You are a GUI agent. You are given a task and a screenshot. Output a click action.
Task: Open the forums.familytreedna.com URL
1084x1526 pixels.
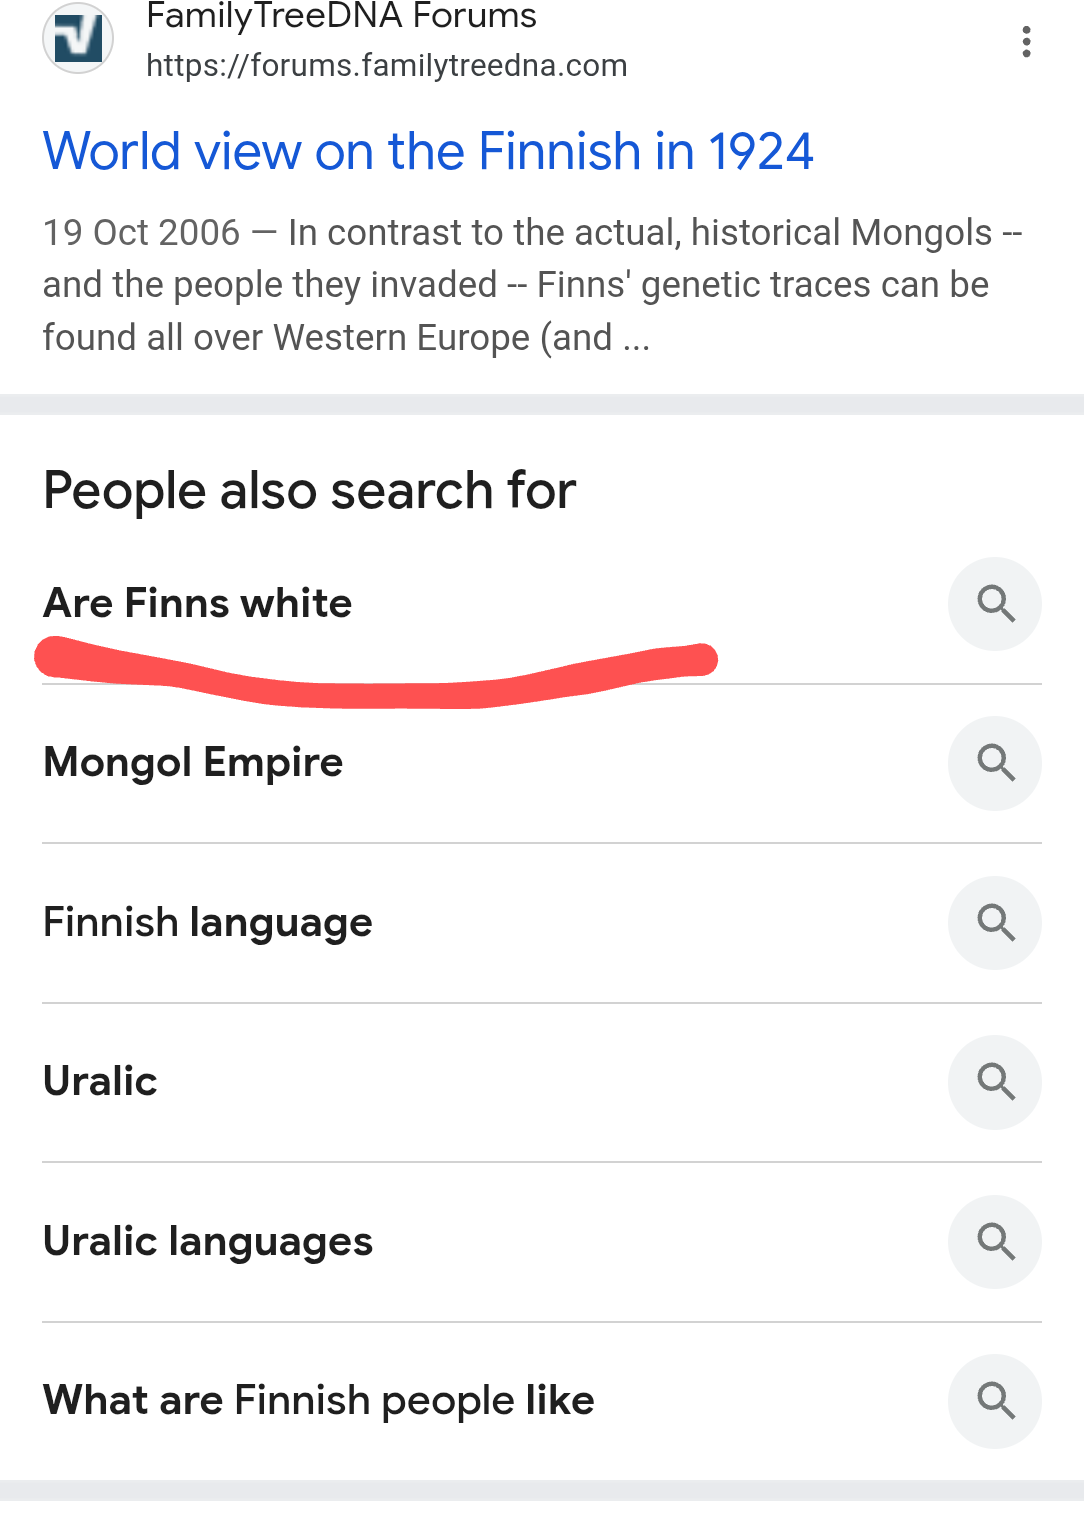pos(387,66)
